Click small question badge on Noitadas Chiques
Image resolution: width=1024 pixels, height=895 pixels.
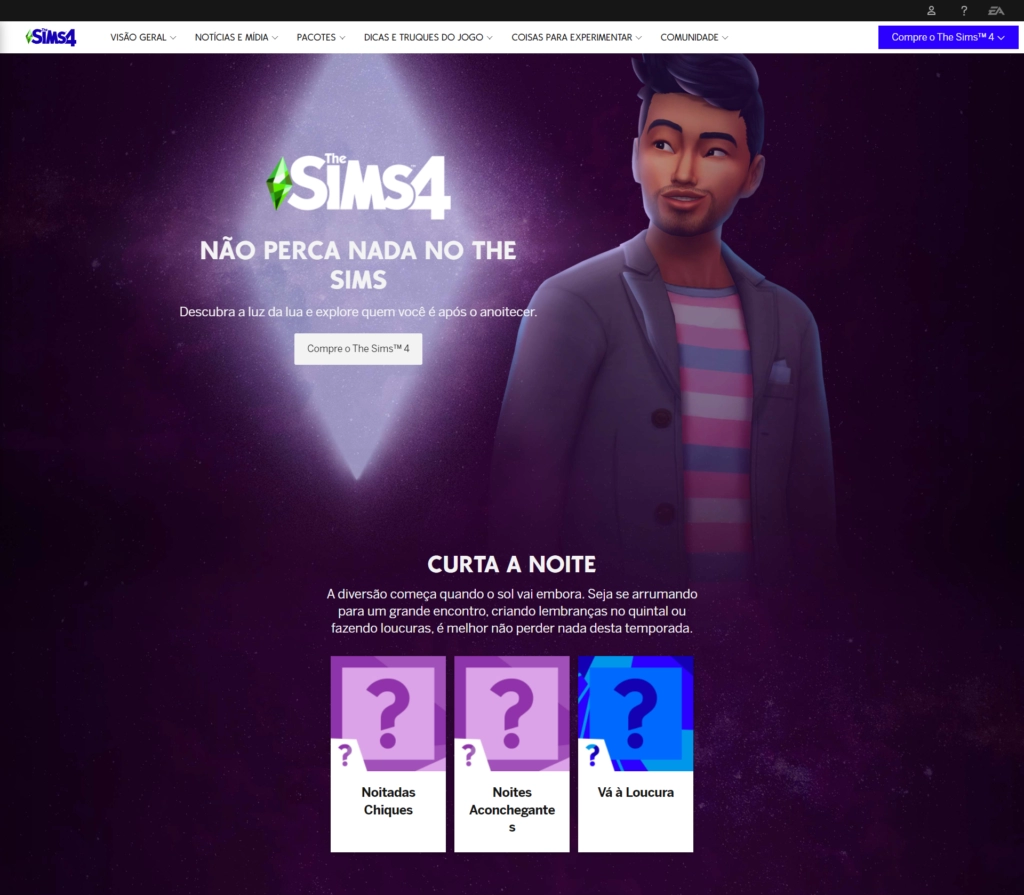(345, 755)
